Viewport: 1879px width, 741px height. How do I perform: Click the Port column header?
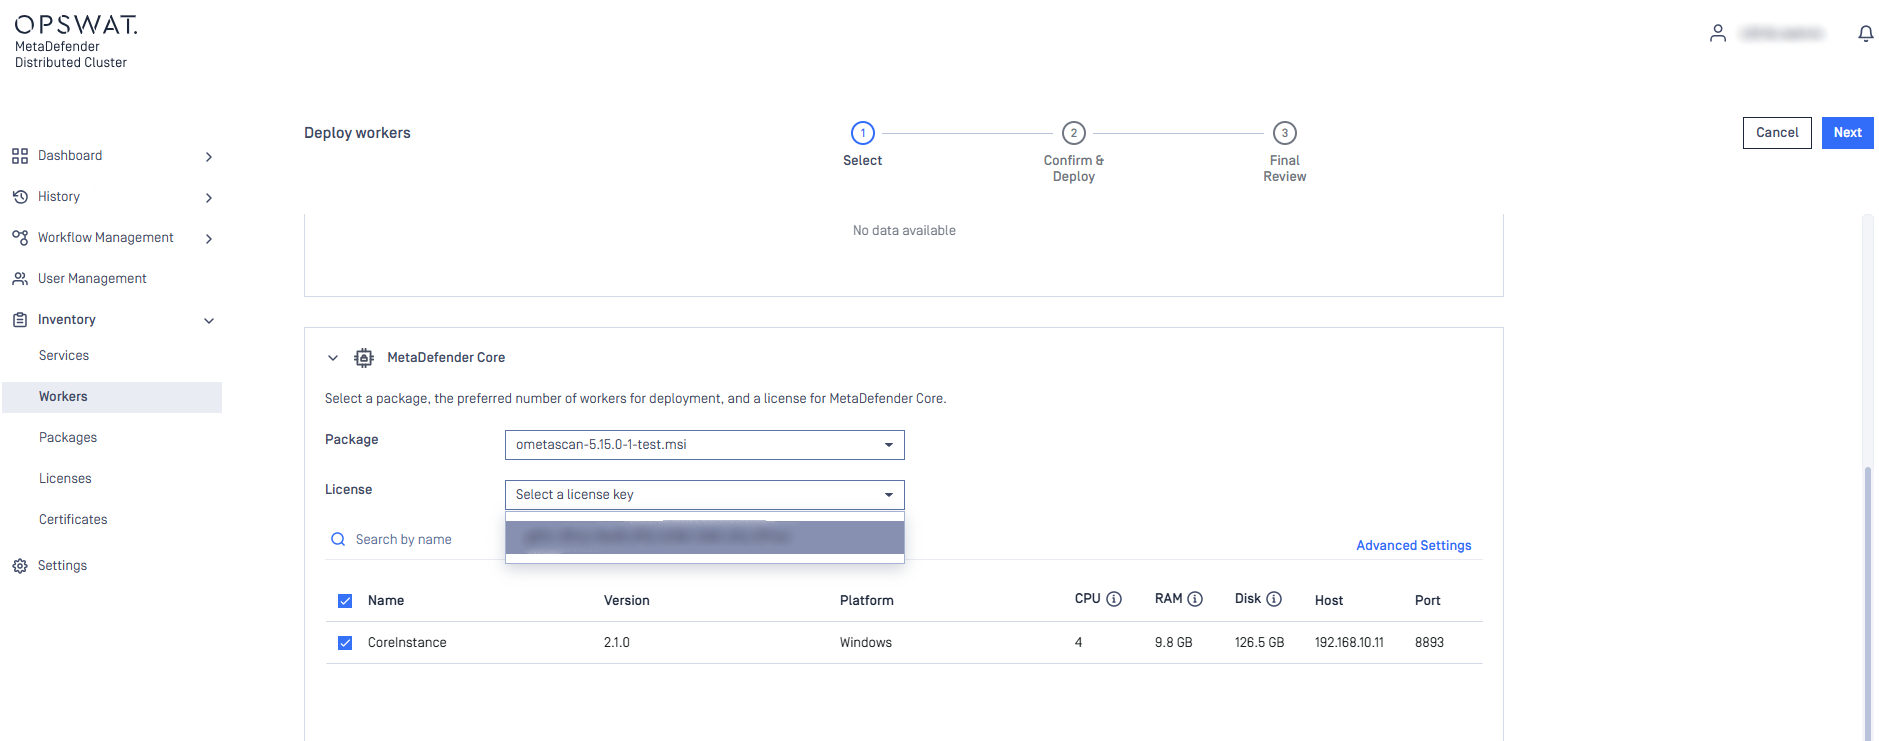tap(1428, 601)
